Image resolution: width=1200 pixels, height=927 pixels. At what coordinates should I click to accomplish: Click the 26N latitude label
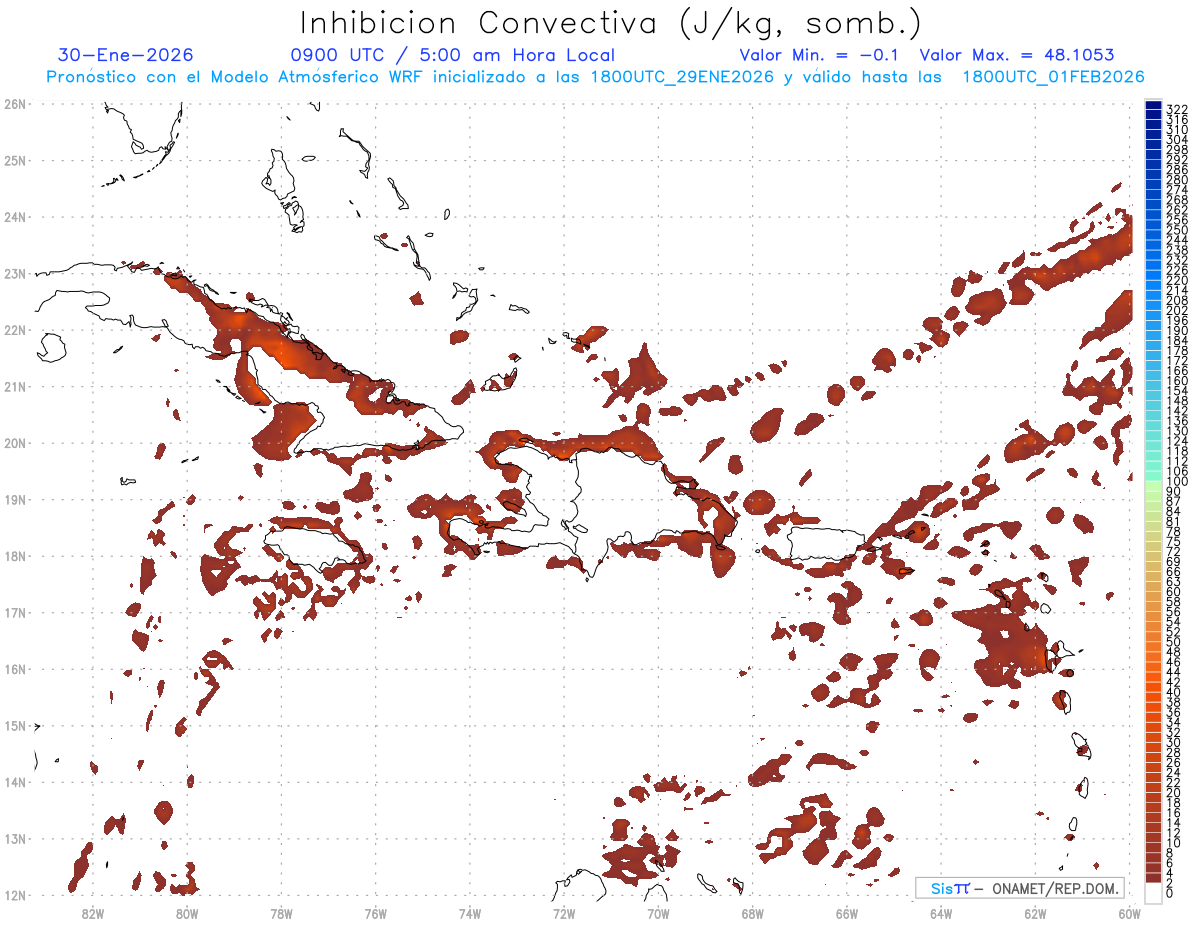point(15,104)
